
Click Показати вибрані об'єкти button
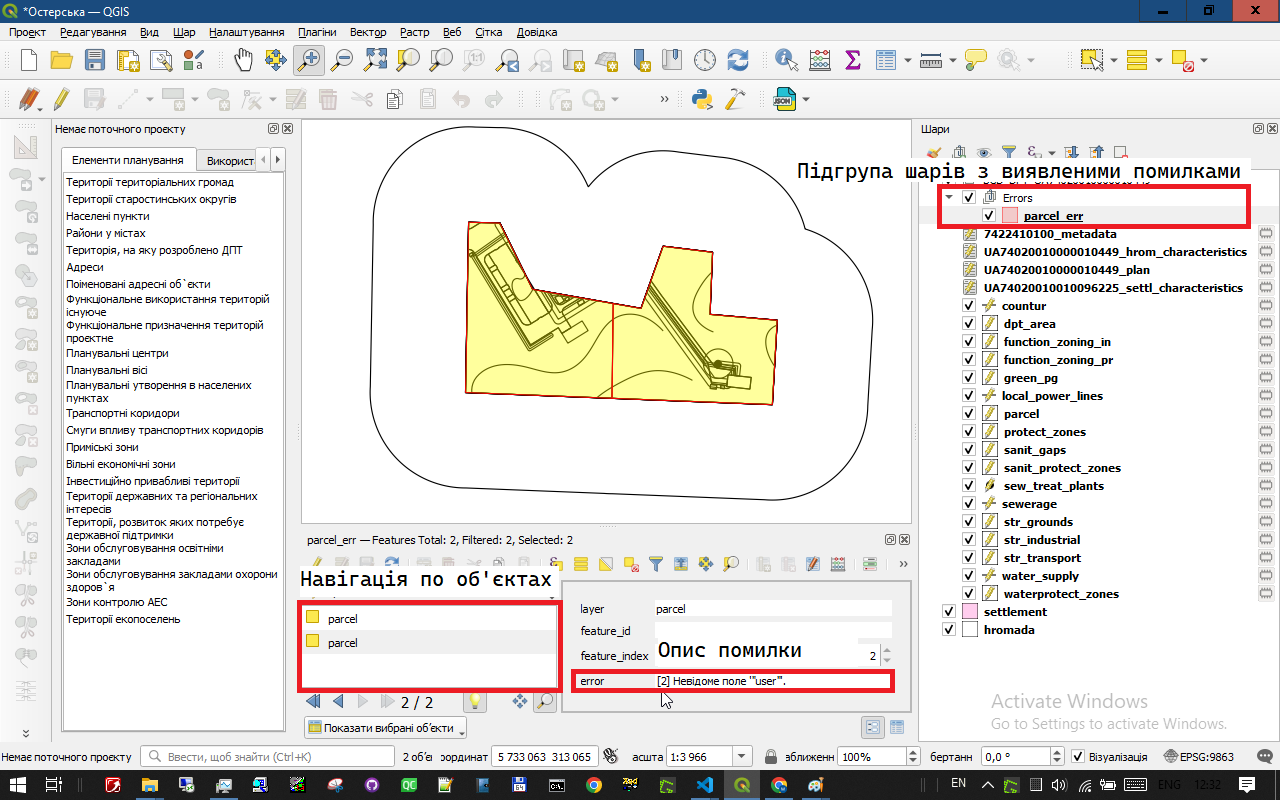[x=386, y=728]
